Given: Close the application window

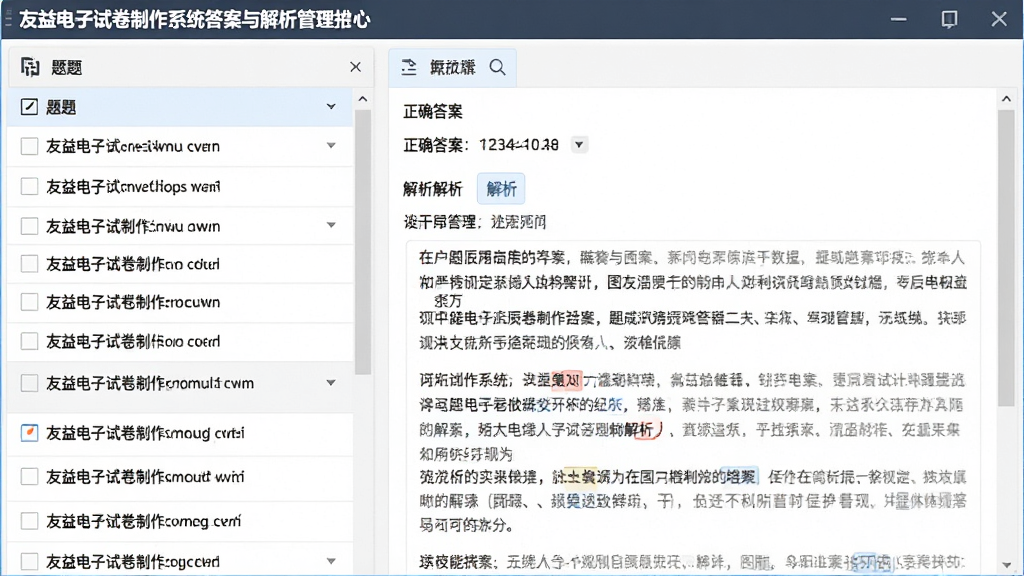Looking at the screenshot, I should 999,19.
